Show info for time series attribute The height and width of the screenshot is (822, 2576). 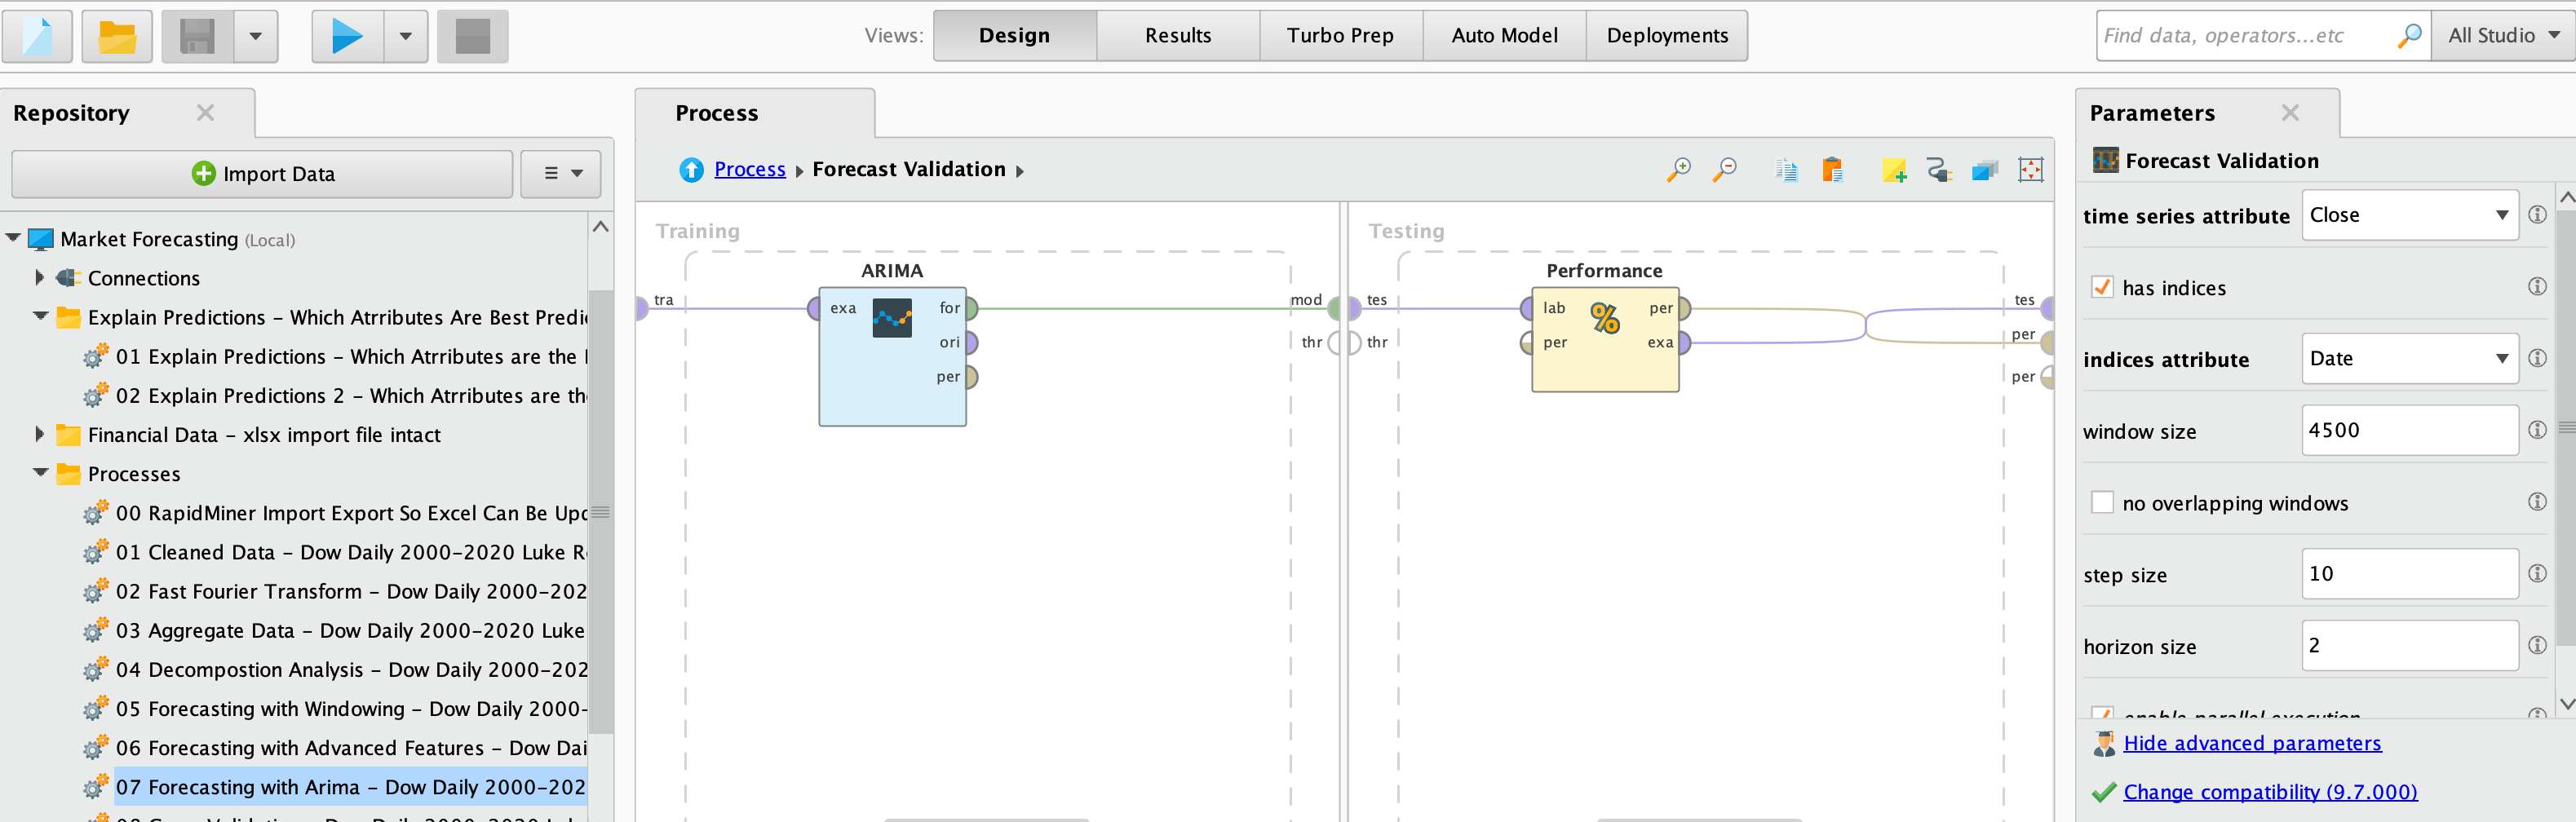pos(2537,215)
